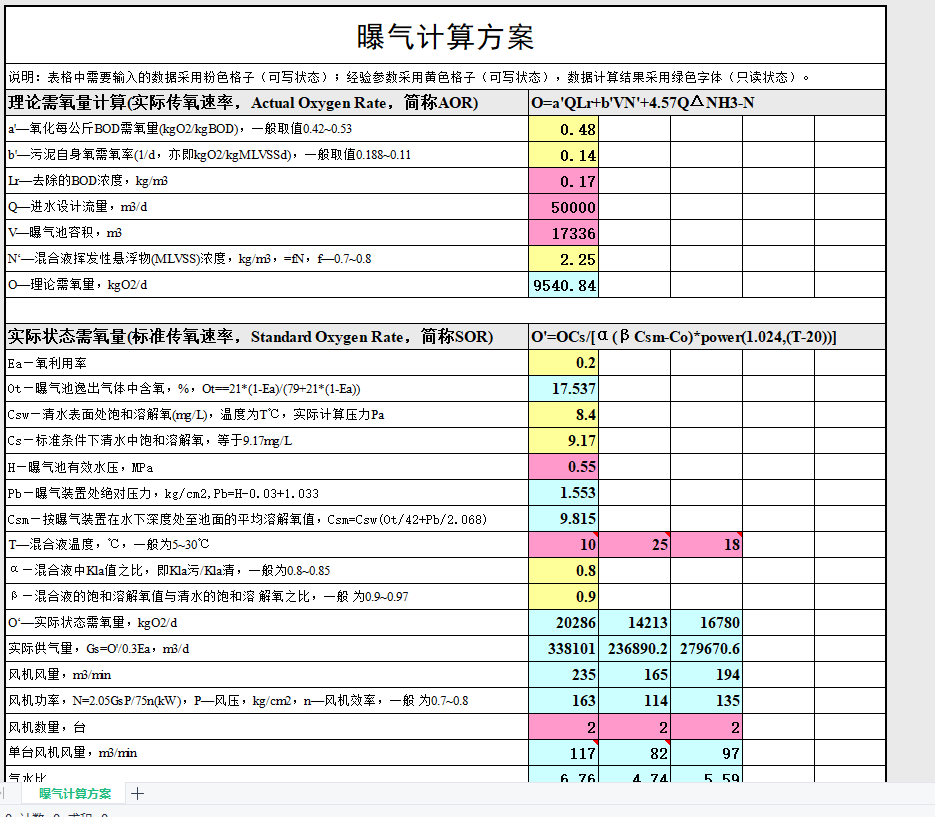Select flow rate Q cell 50000
The image size is (935, 817).
564,207
